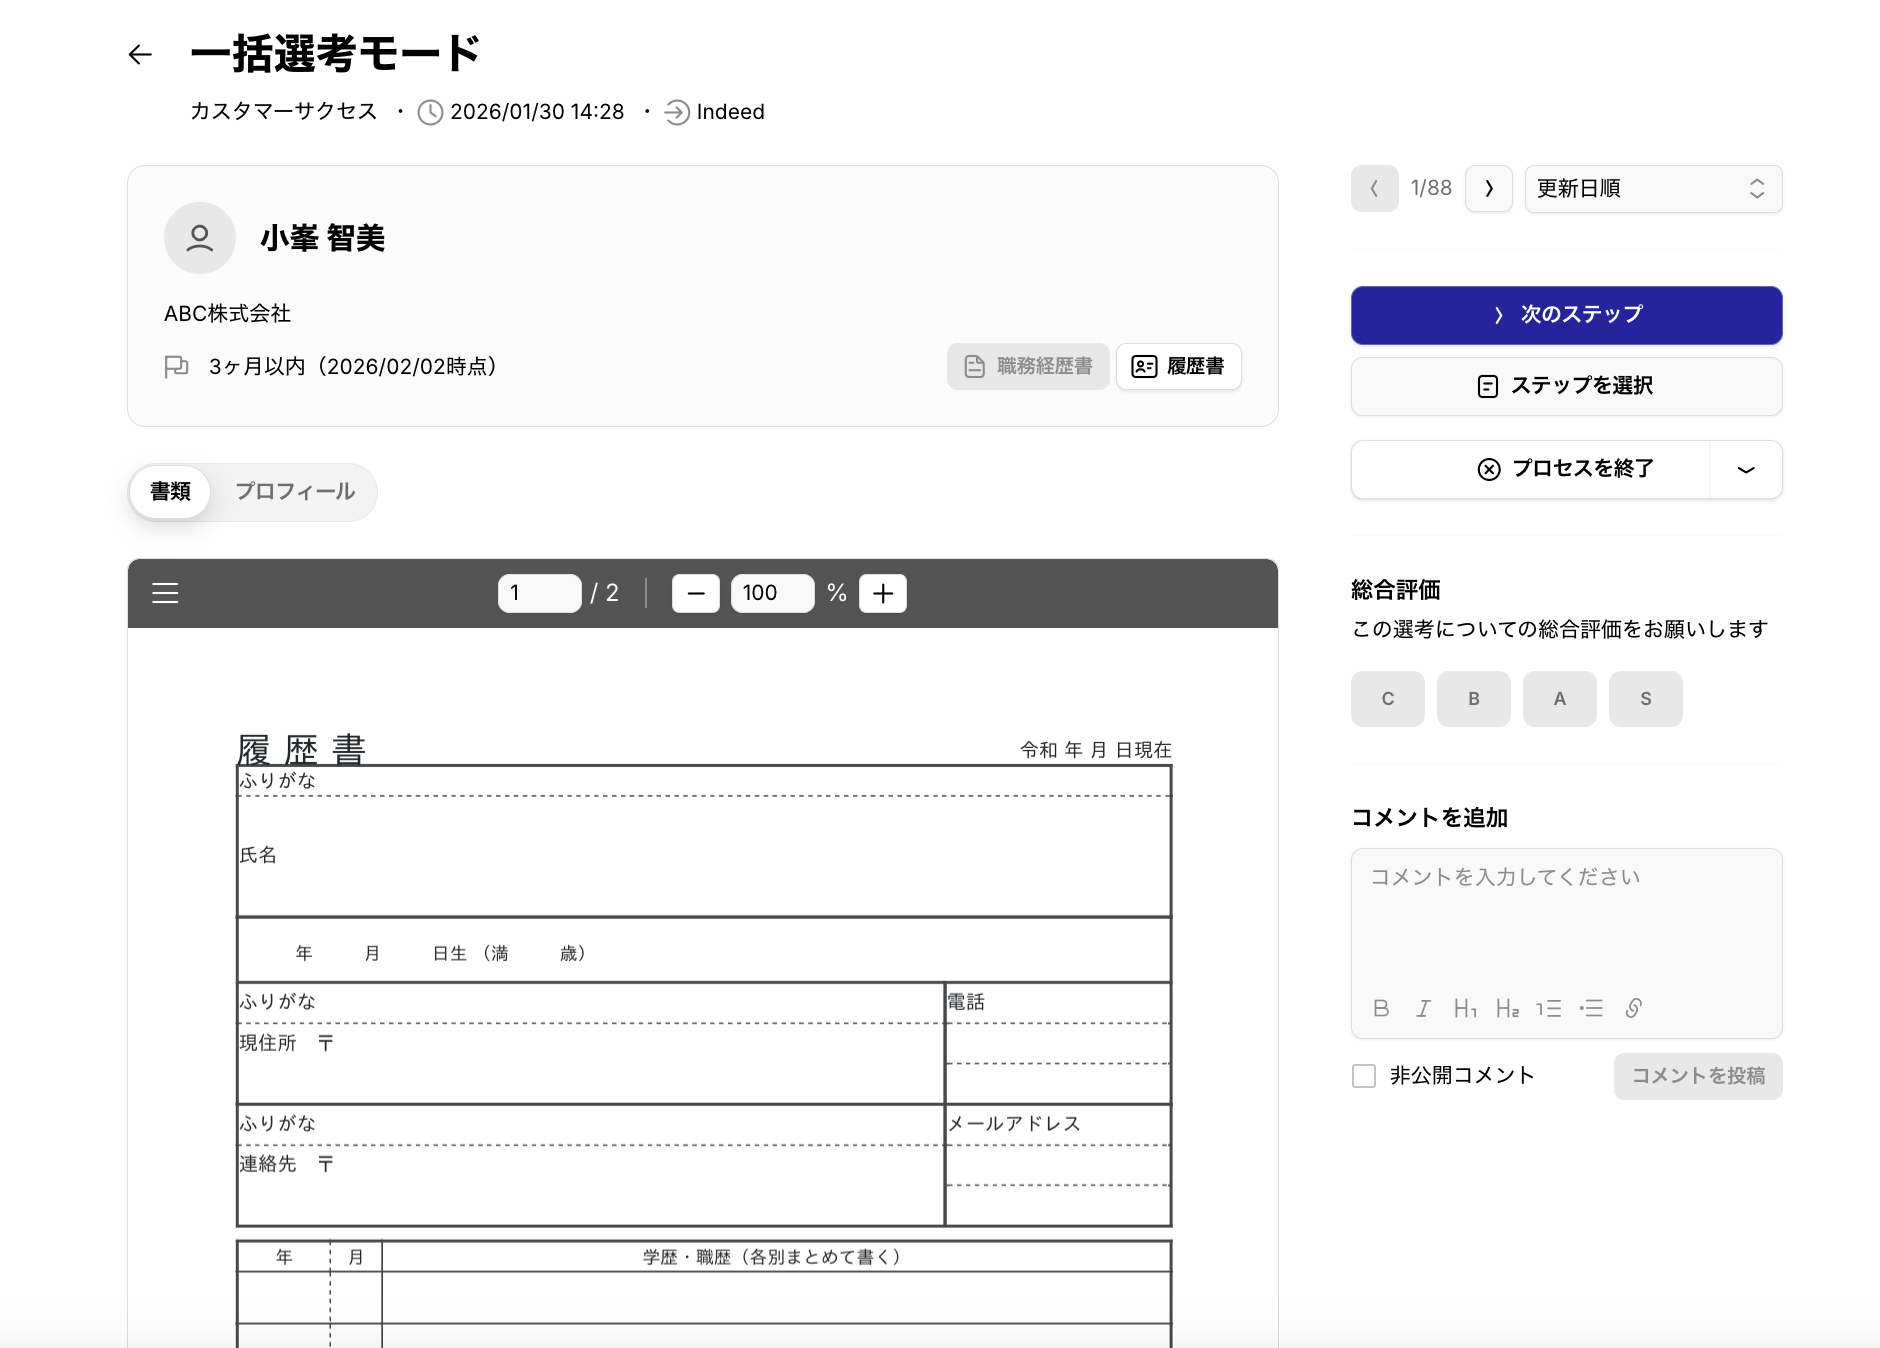The width and height of the screenshot is (1880, 1348).
Task: Click the 次のステップ button
Action: pyautogui.click(x=1566, y=315)
